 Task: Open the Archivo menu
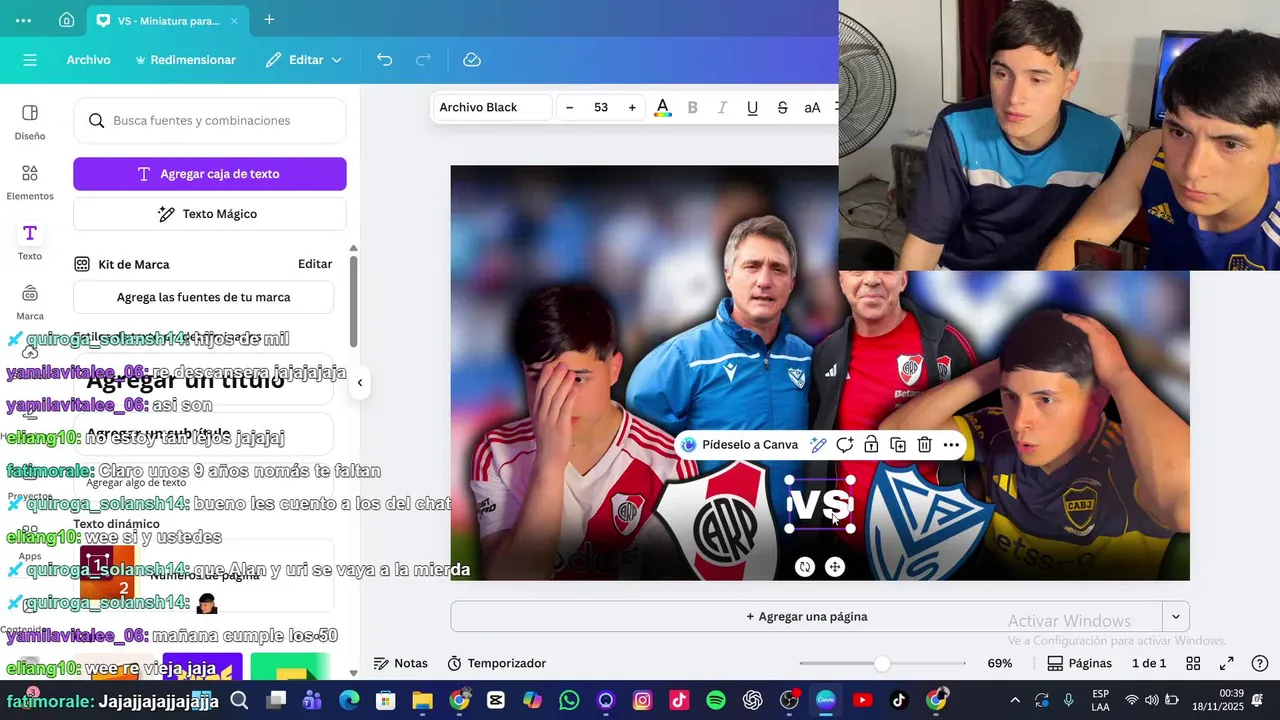click(x=88, y=60)
